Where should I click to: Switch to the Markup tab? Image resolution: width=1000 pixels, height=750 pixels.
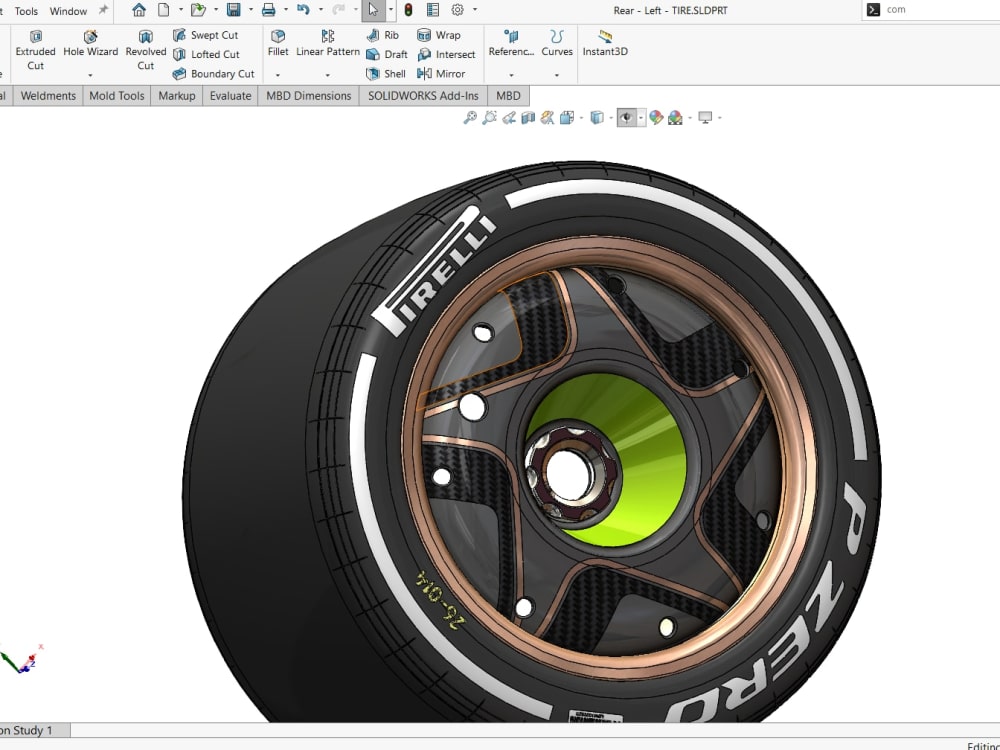[x=177, y=96]
